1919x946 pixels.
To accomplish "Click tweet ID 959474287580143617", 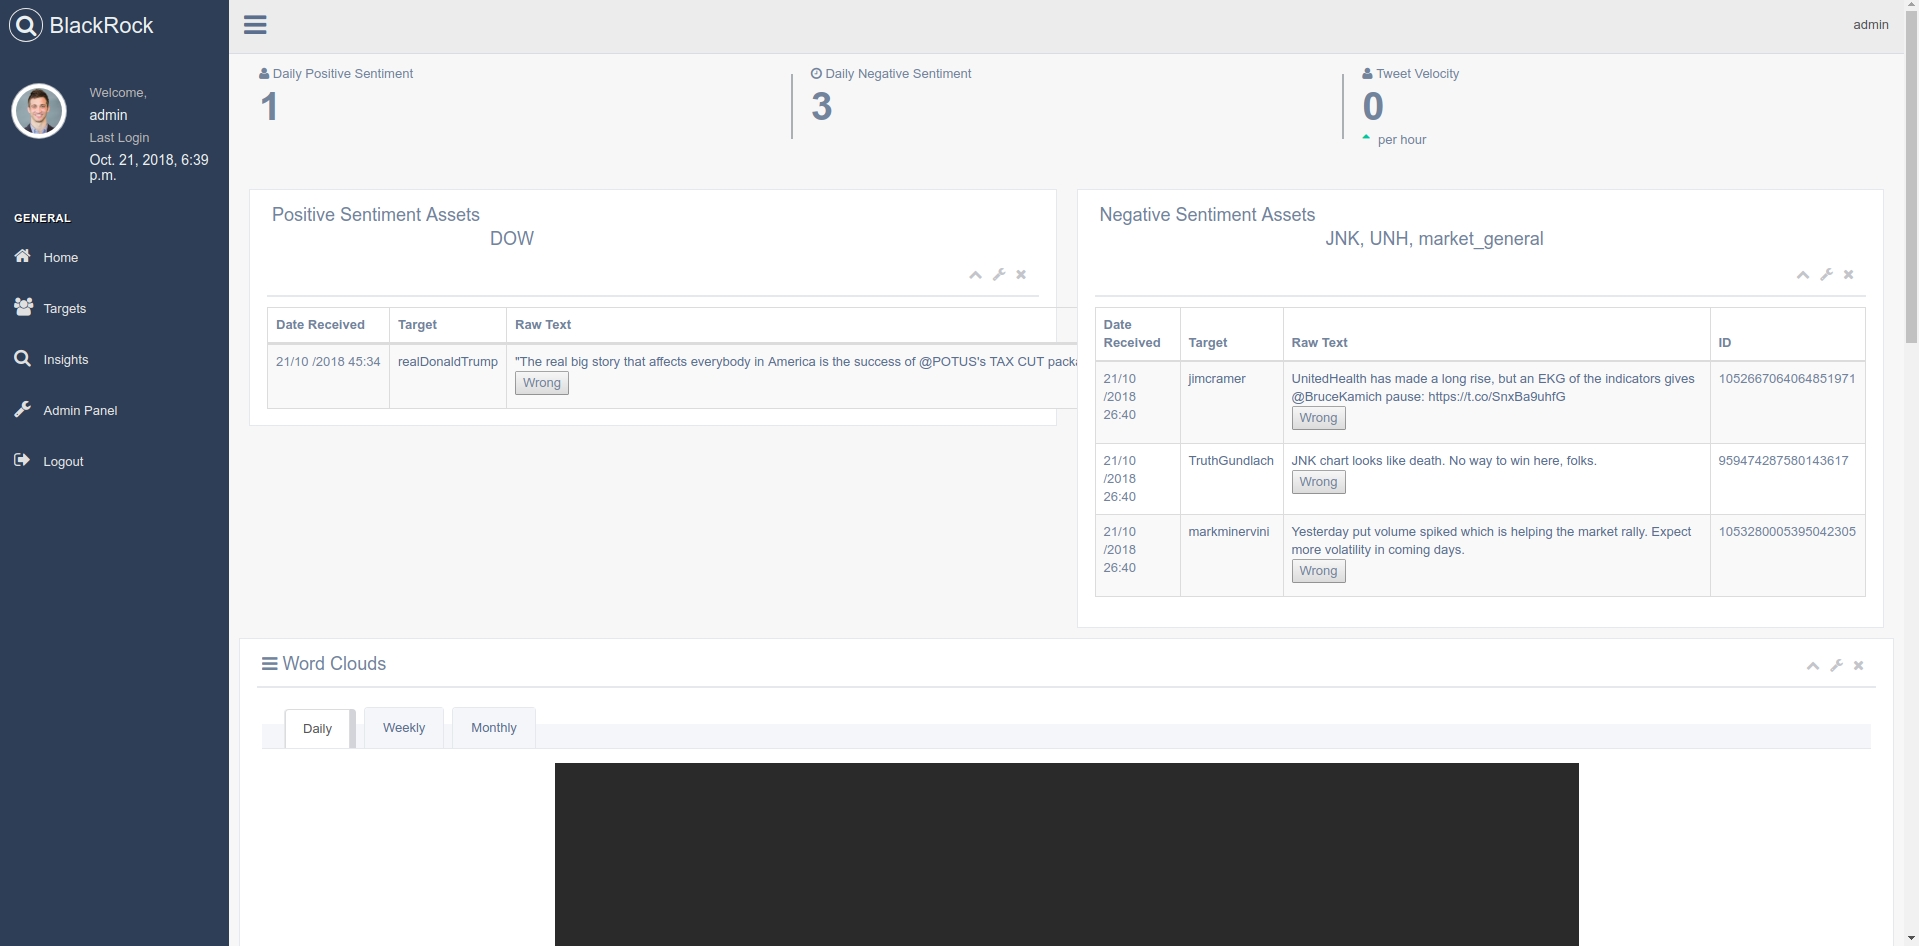I will coord(1784,461).
